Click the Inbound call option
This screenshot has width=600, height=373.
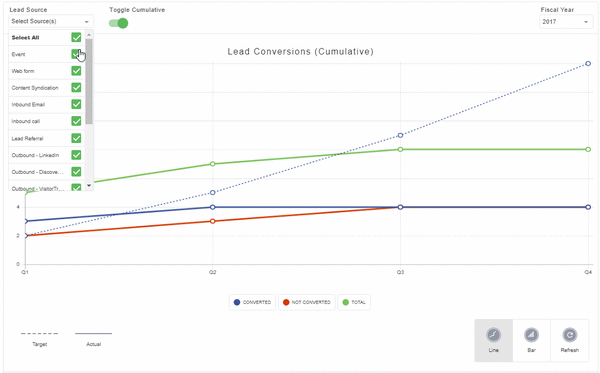pos(46,121)
